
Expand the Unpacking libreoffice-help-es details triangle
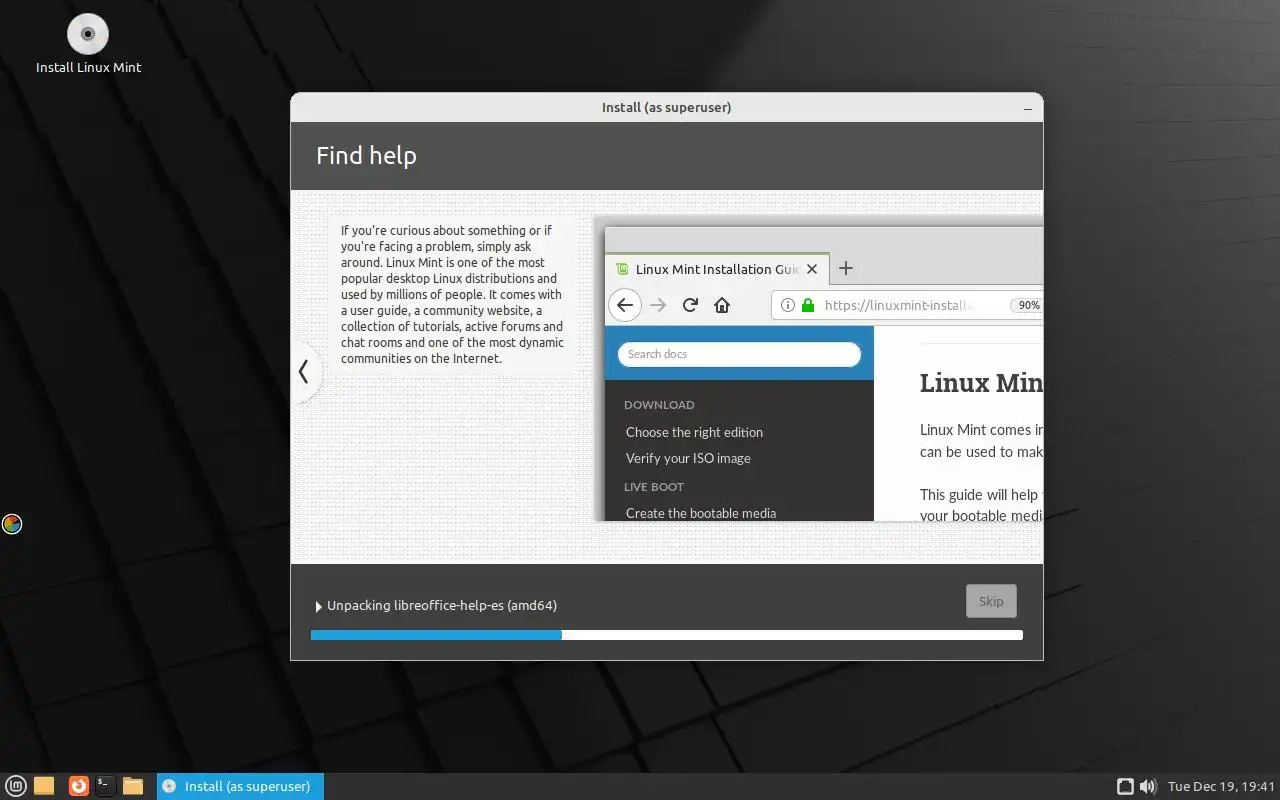(x=319, y=606)
